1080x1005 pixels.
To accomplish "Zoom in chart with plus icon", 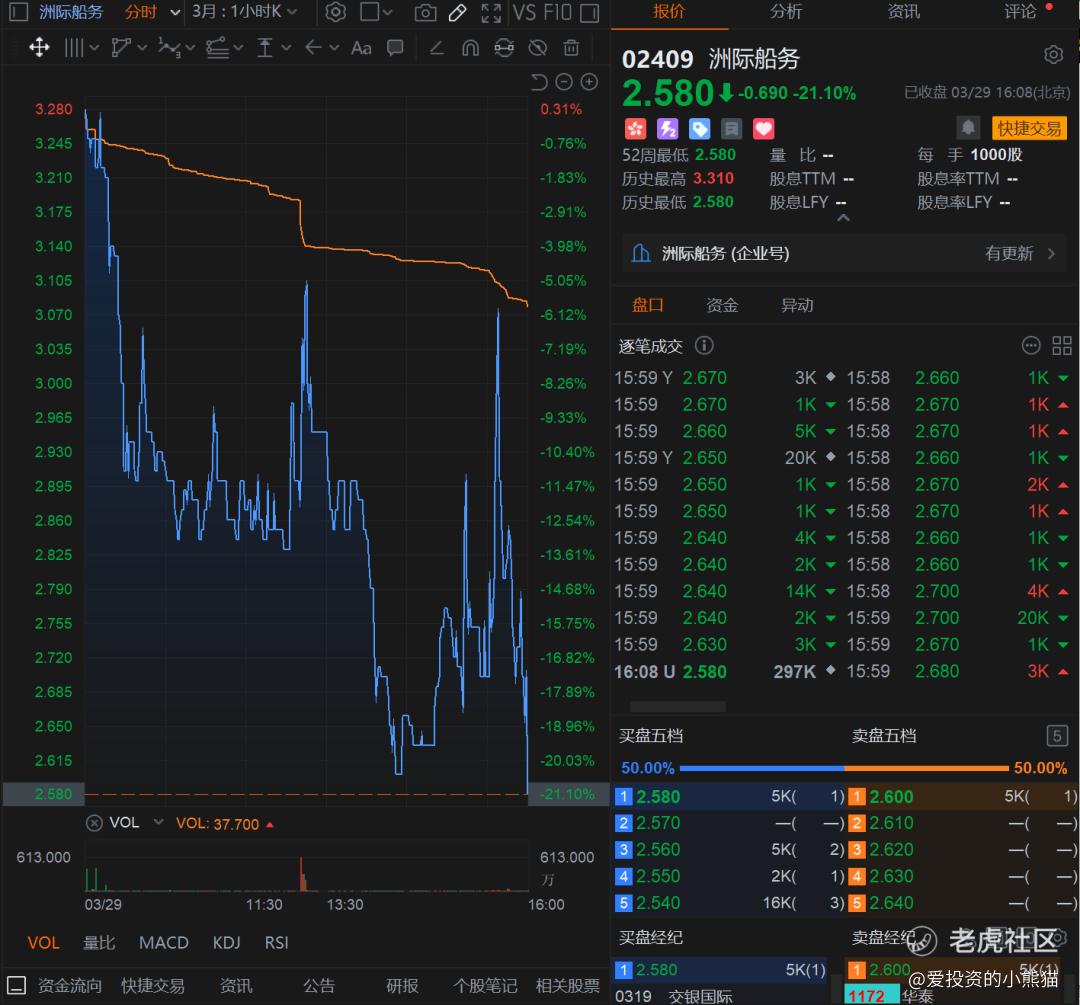I will coord(589,82).
